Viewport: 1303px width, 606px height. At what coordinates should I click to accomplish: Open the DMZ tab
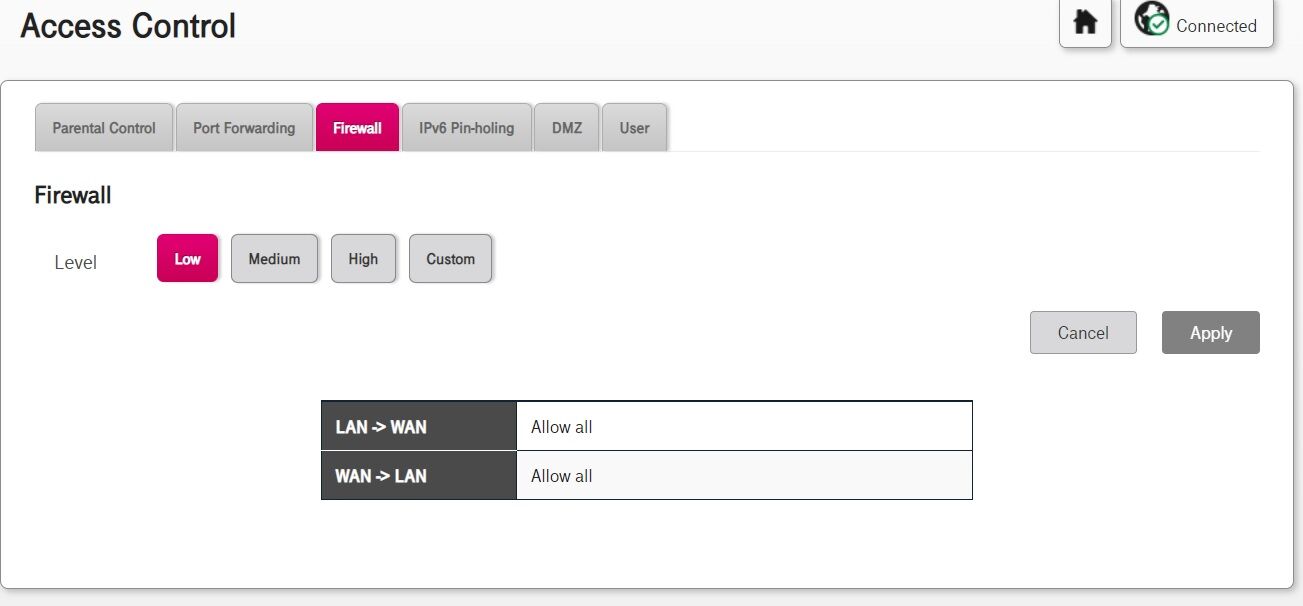[566, 127]
